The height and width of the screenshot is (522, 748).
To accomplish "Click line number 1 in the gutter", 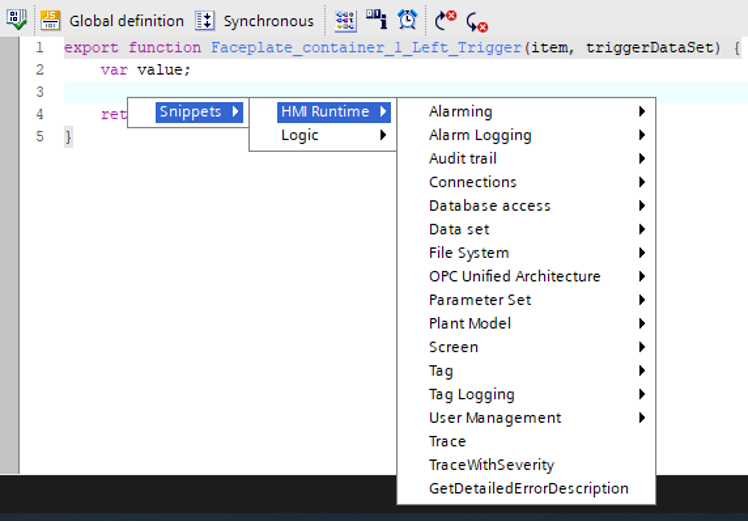I will pyautogui.click(x=40, y=48).
